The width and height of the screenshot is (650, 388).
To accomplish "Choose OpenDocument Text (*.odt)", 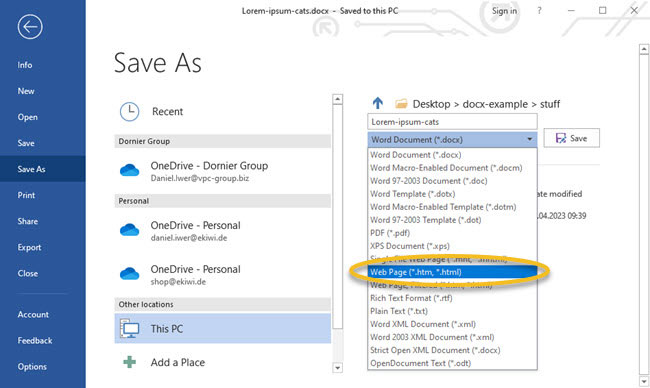I will [x=452, y=363].
